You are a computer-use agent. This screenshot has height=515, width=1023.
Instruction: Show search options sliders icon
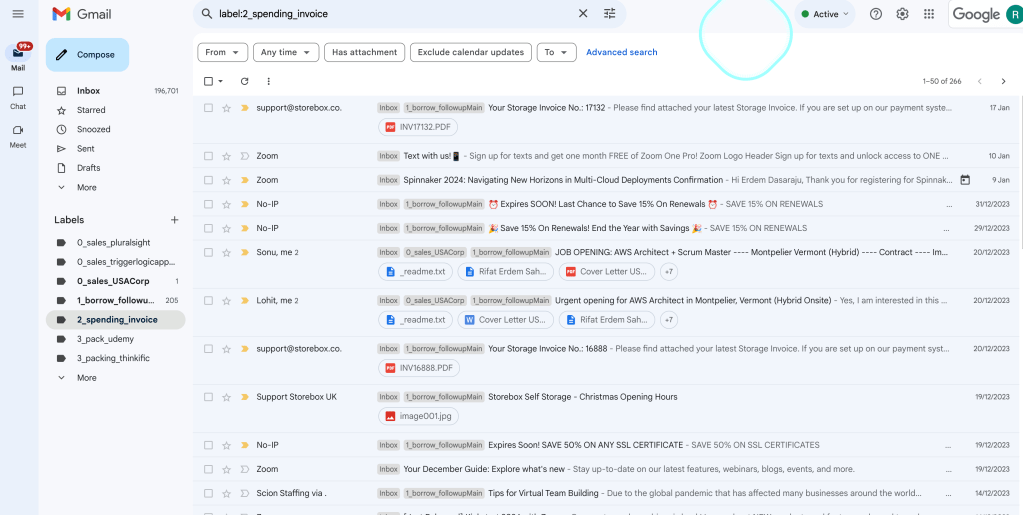point(609,14)
